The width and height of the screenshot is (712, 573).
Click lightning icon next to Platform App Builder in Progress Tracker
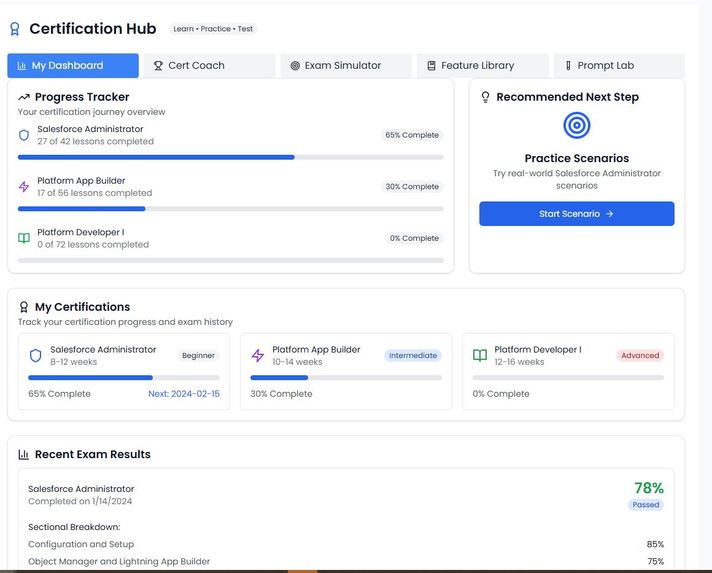[x=24, y=187]
